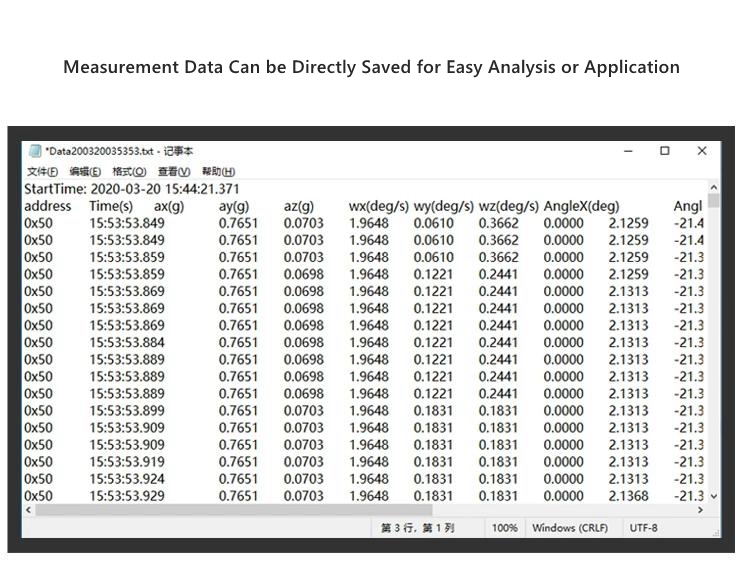Open the 文件(F) File menu
This screenshot has width=750, height=575.
(x=42, y=171)
